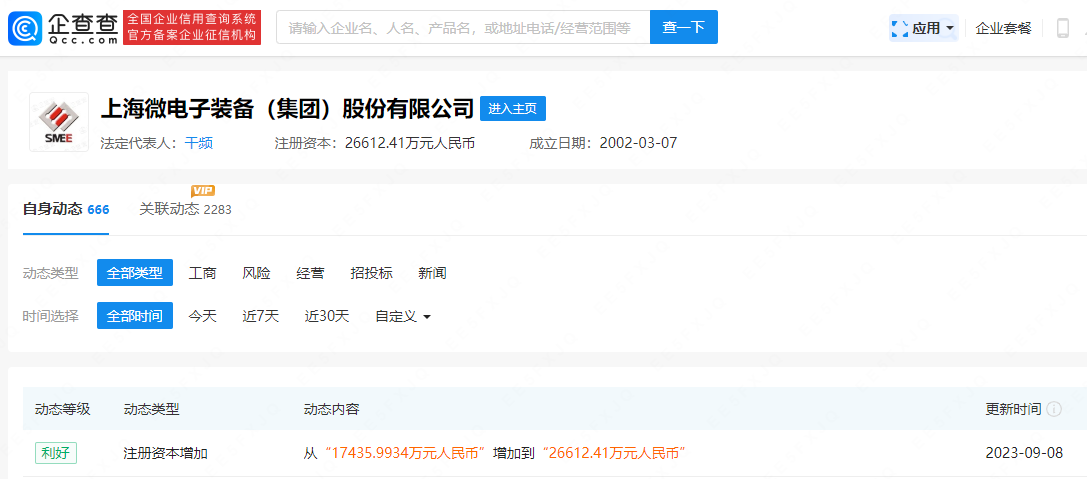
Task: Click the 进入主页 button
Action: (513, 108)
